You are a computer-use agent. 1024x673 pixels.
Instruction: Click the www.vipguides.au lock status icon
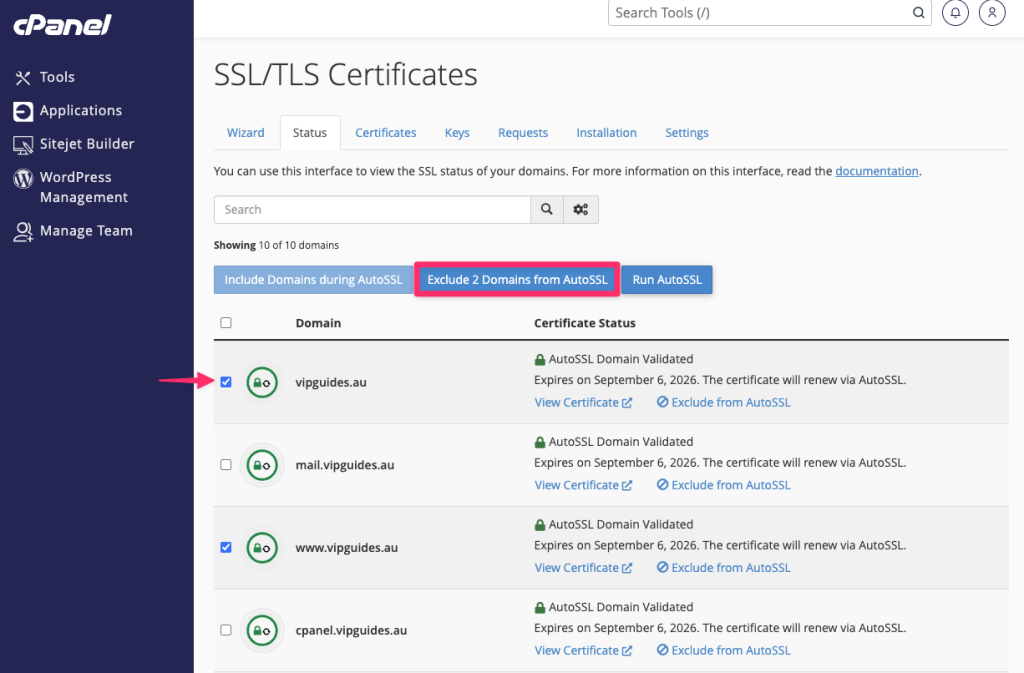[x=262, y=548]
